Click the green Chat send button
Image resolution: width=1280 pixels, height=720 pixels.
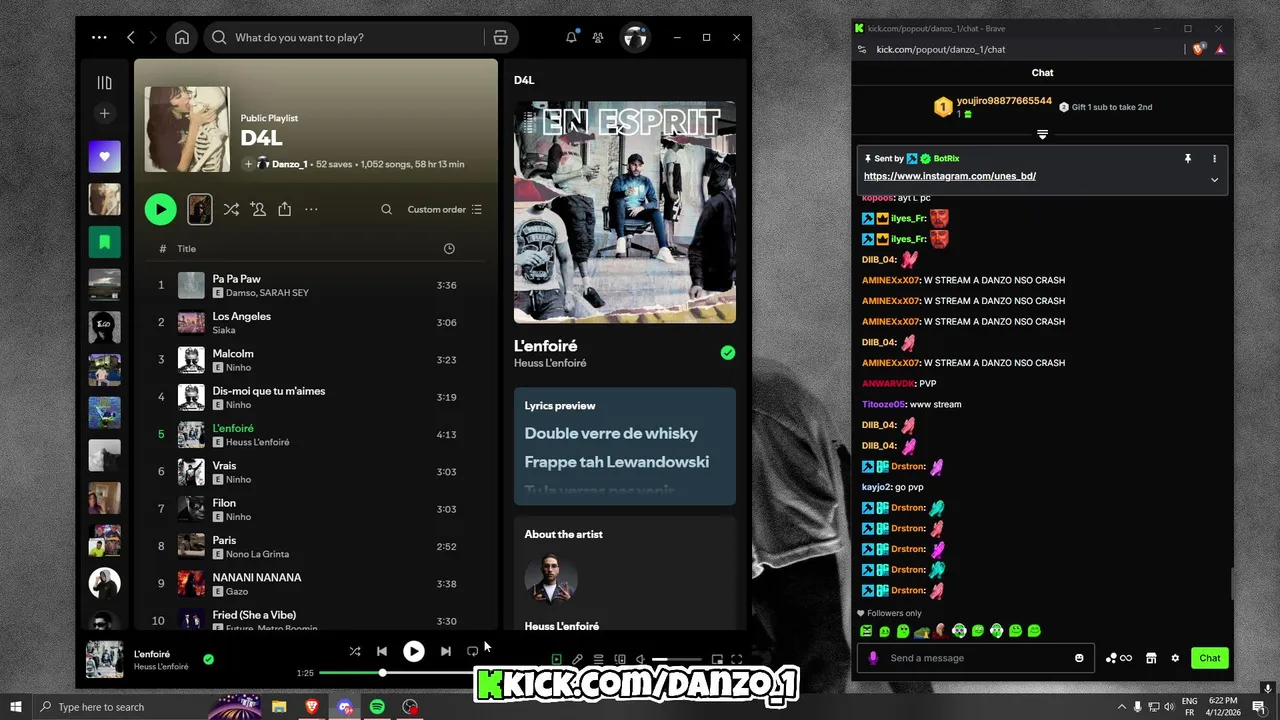[1210, 658]
